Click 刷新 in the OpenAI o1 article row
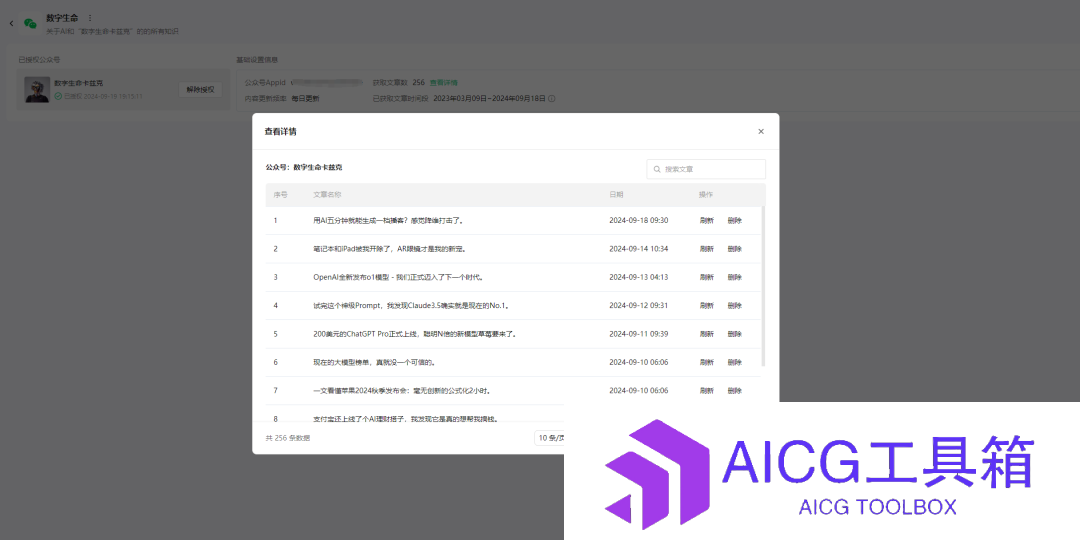Screen dimensions: 1080x540 [x=707, y=277]
